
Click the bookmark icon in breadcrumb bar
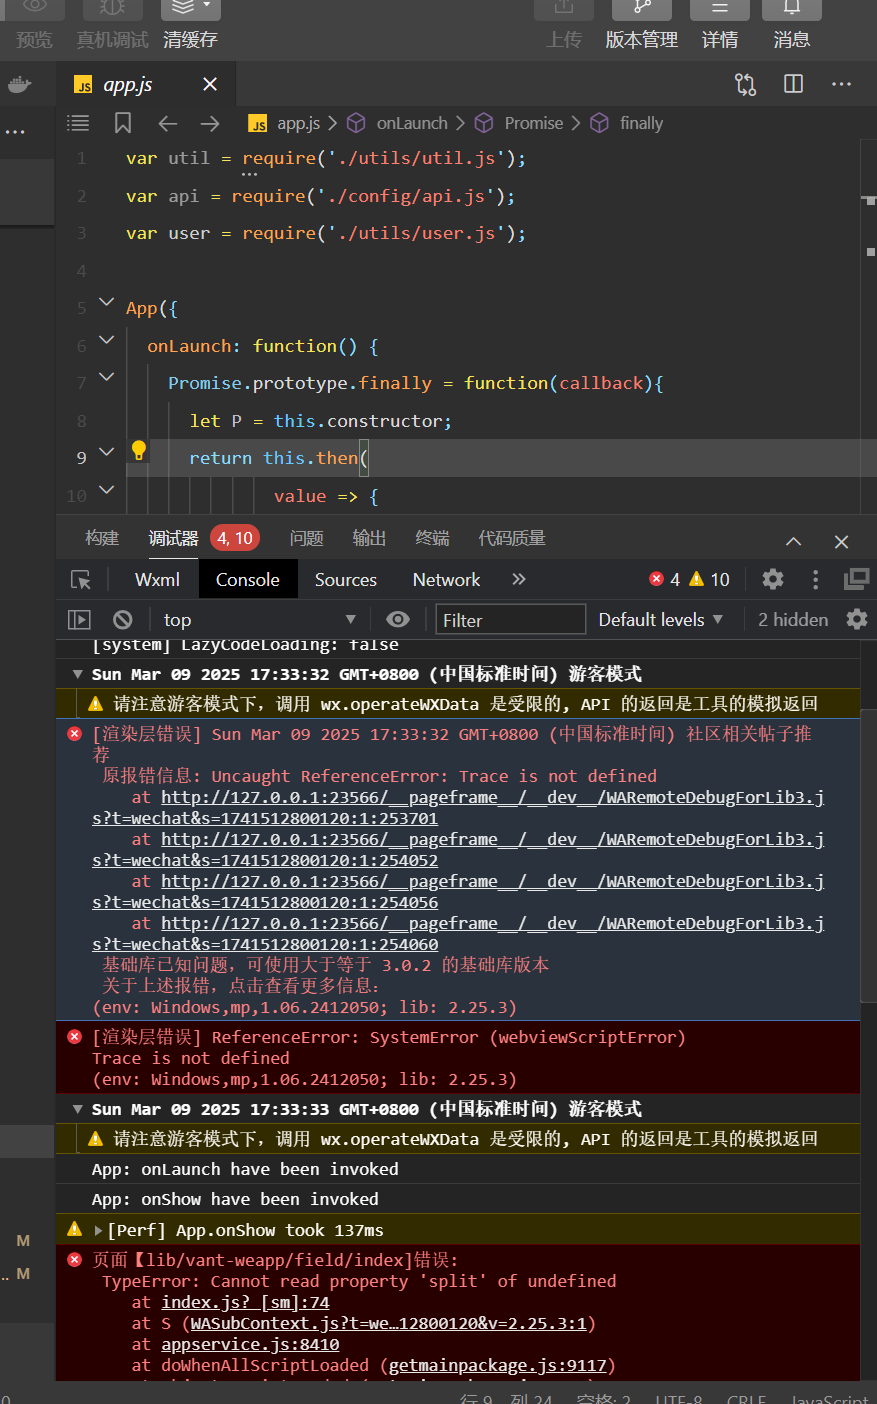[x=123, y=123]
